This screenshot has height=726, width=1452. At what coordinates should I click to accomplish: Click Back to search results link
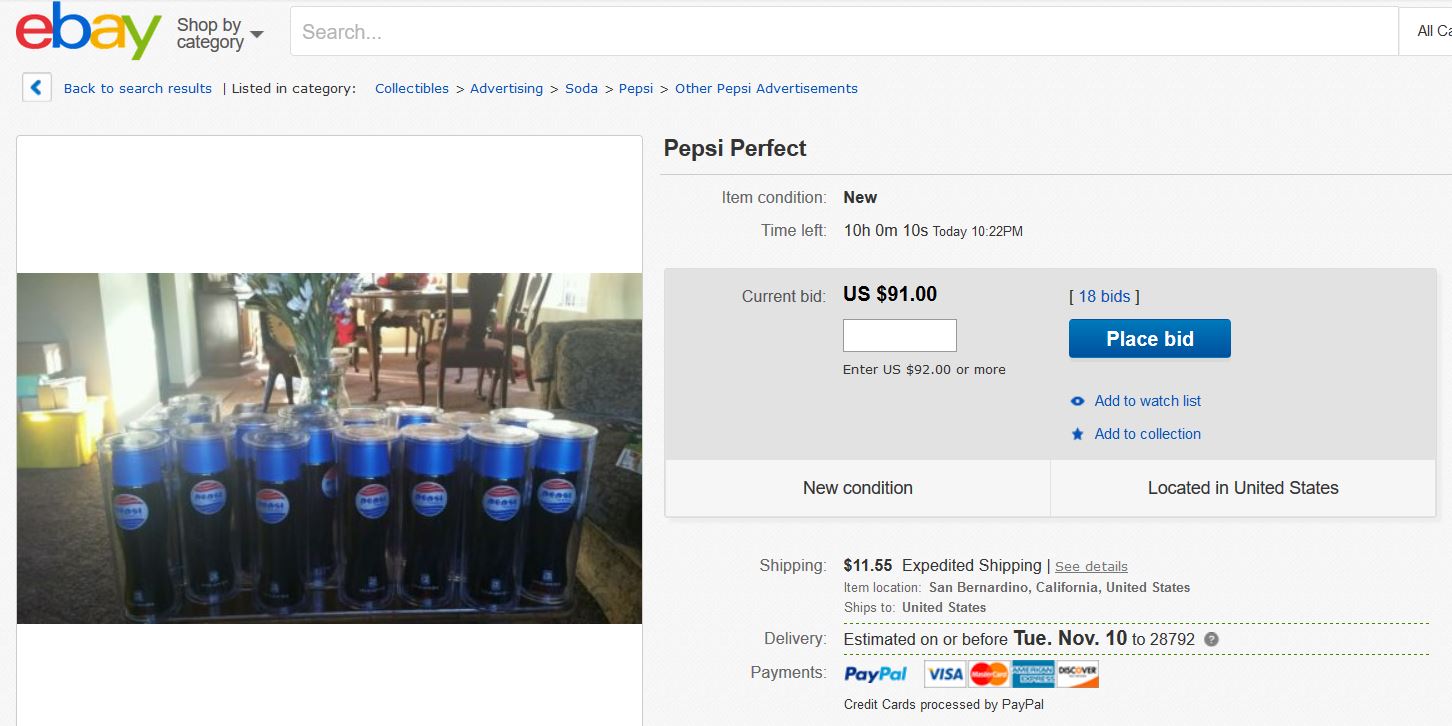pos(137,88)
